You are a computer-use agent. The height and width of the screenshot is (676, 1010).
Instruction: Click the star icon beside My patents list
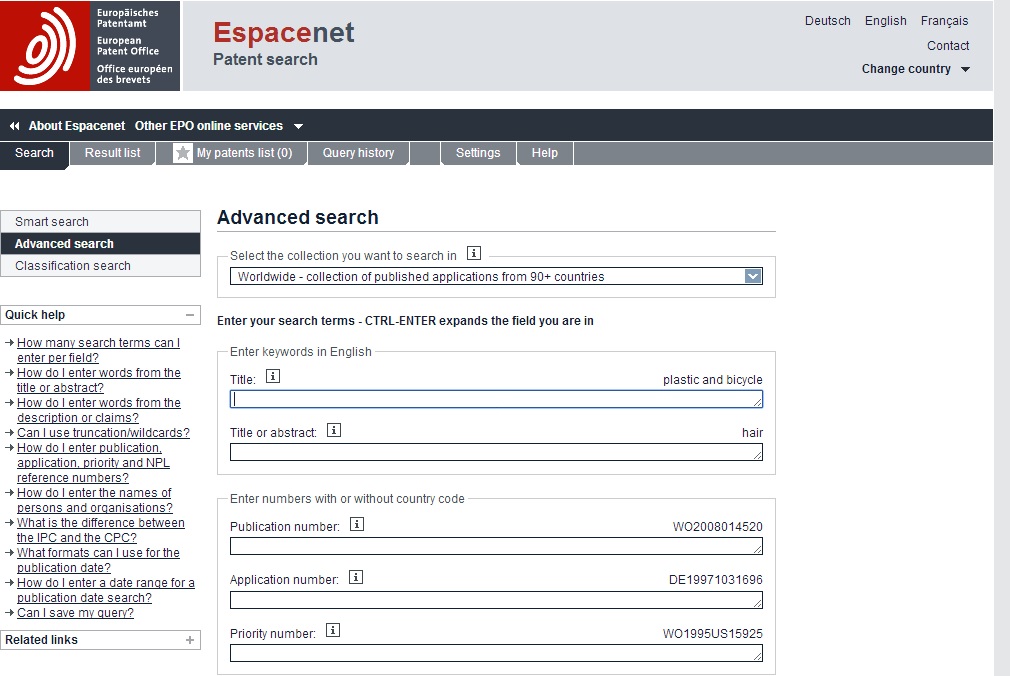pyautogui.click(x=183, y=153)
